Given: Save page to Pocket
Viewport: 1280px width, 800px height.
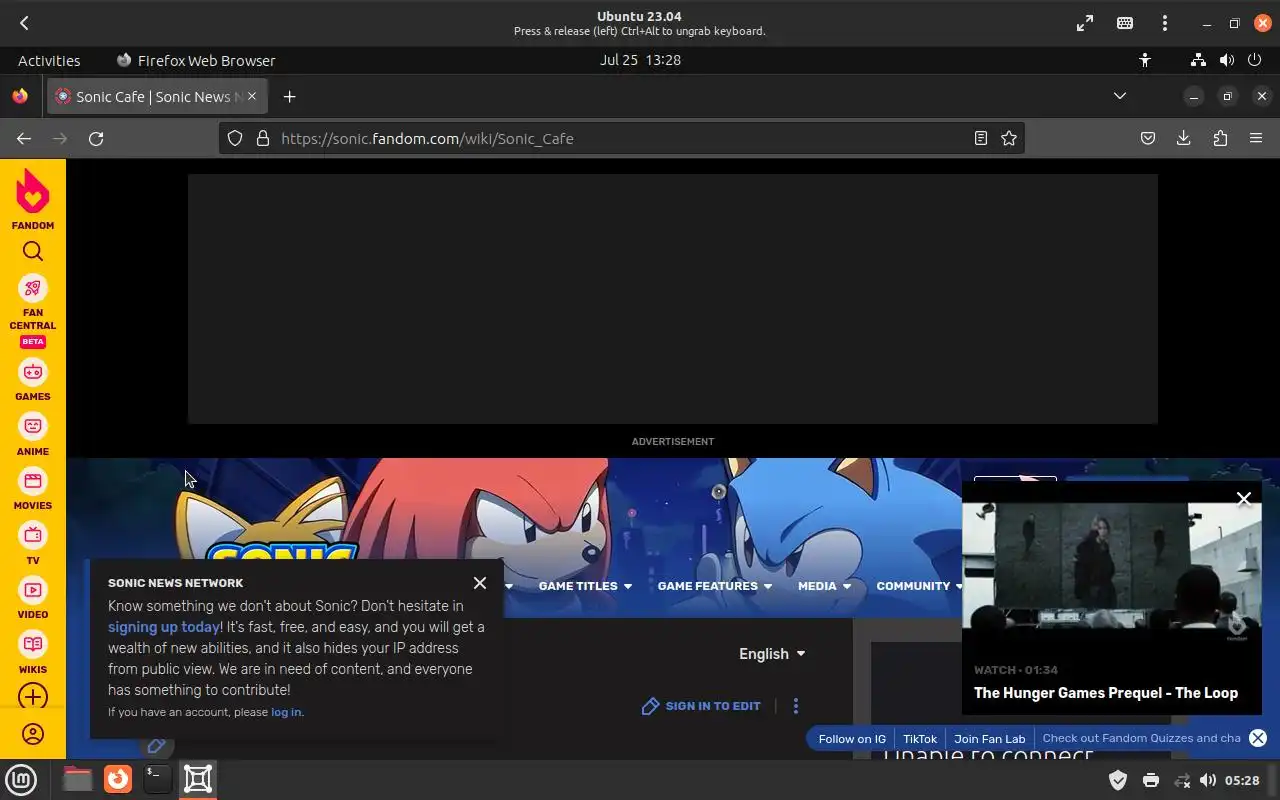Looking at the screenshot, I should pos(1148,139).
